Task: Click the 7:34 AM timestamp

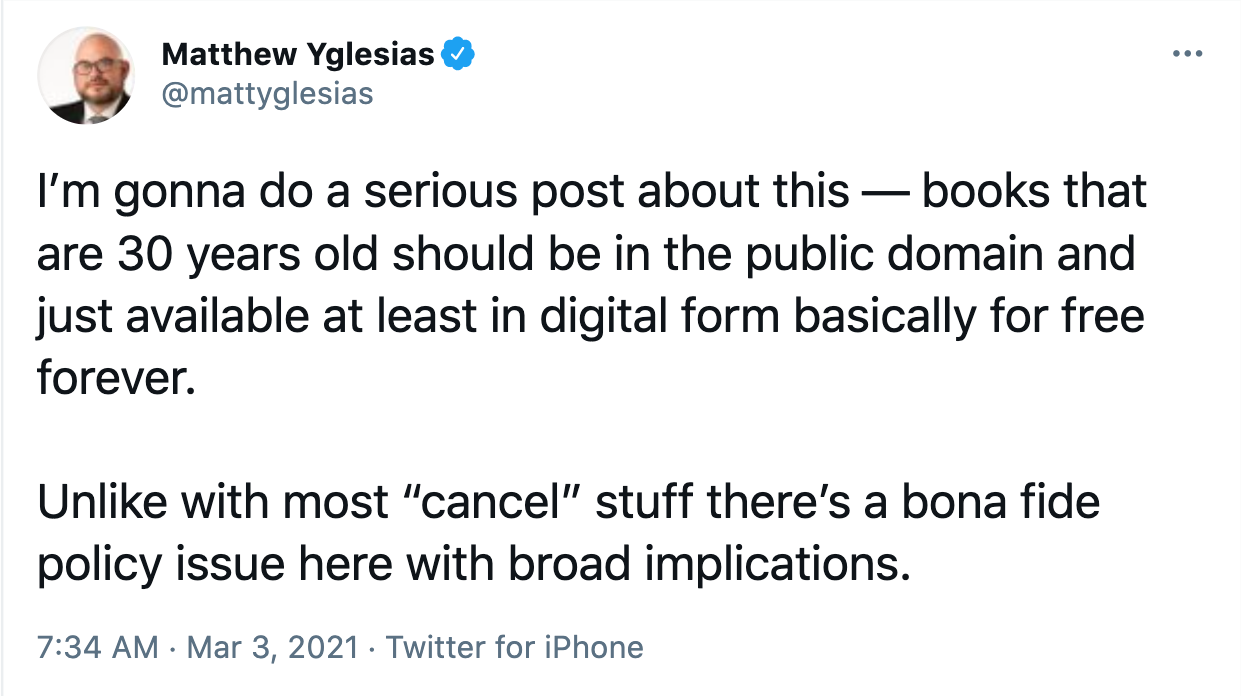Action: [x=97, y=647]
